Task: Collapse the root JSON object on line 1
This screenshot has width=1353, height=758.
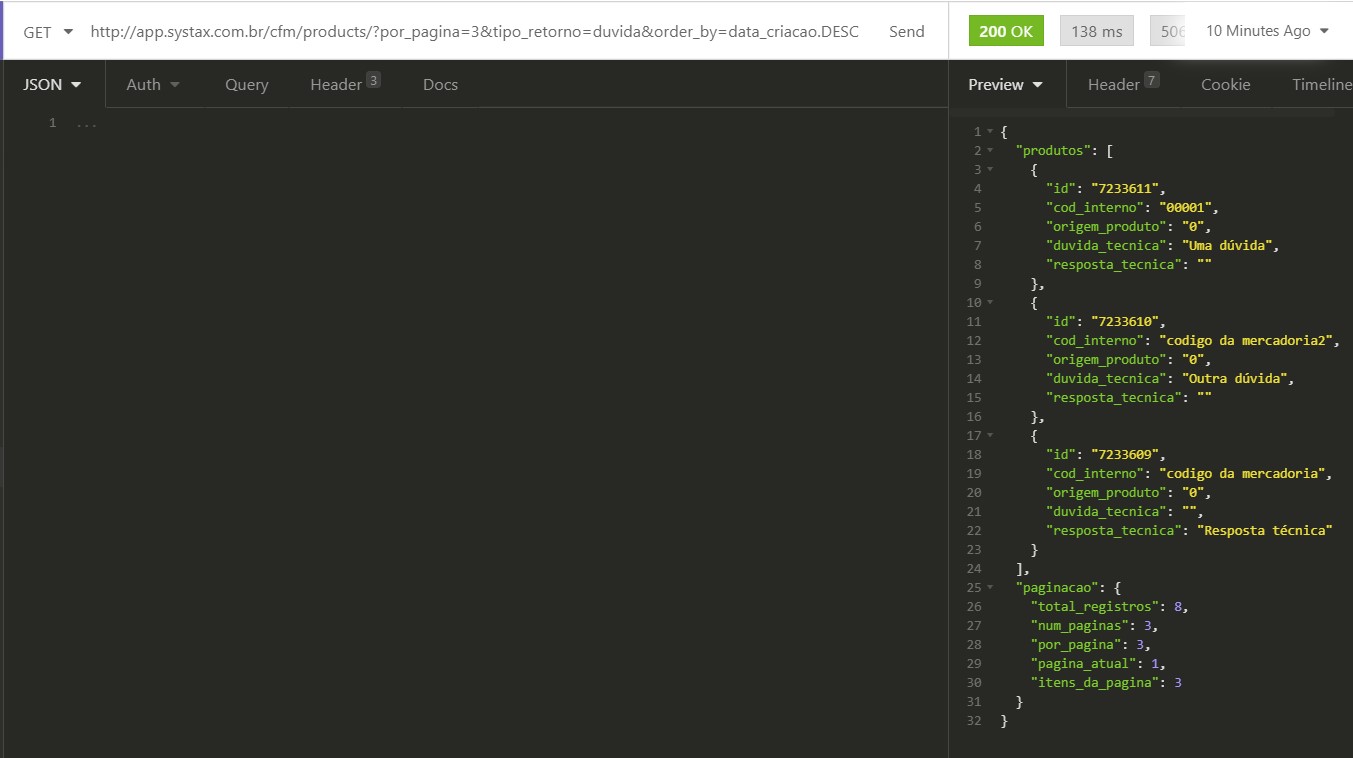Action: tap(990, 132)
